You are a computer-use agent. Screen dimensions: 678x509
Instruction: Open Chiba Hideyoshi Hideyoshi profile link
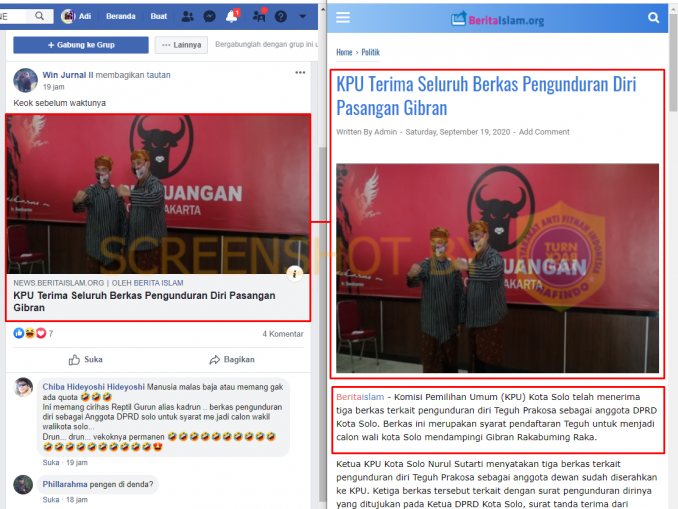(x=93, y=387)
